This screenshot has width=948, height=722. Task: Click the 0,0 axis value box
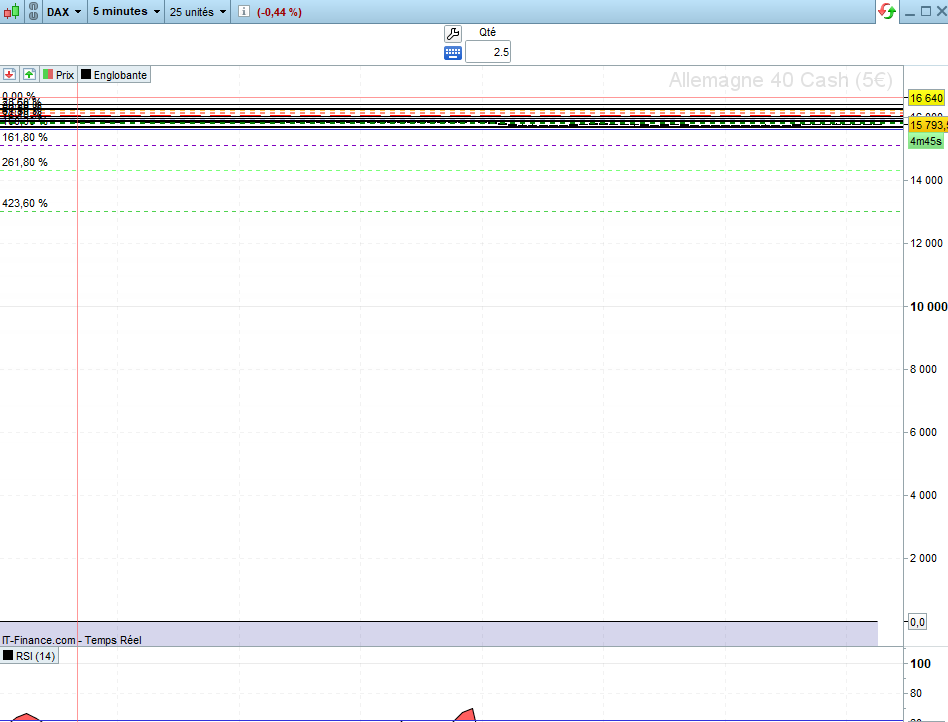click(x=917, y=622)
